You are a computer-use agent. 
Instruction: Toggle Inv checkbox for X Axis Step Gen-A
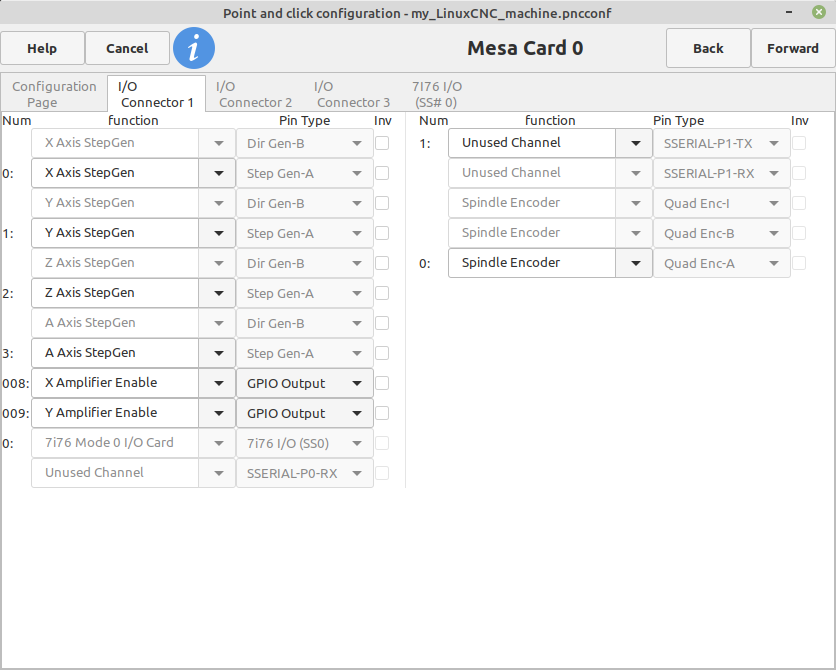382,173
